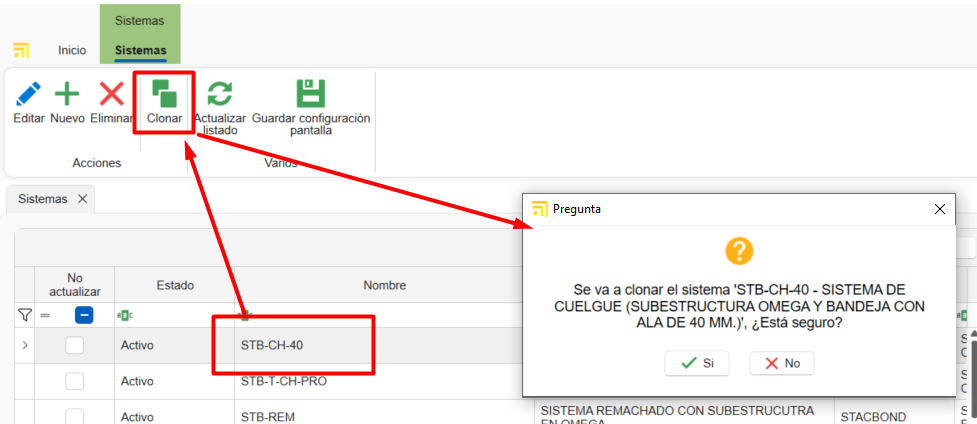This screenshot has width=977, height=424.
Task: Click the funnel filter icon in grid
Action: coord(25,315)
